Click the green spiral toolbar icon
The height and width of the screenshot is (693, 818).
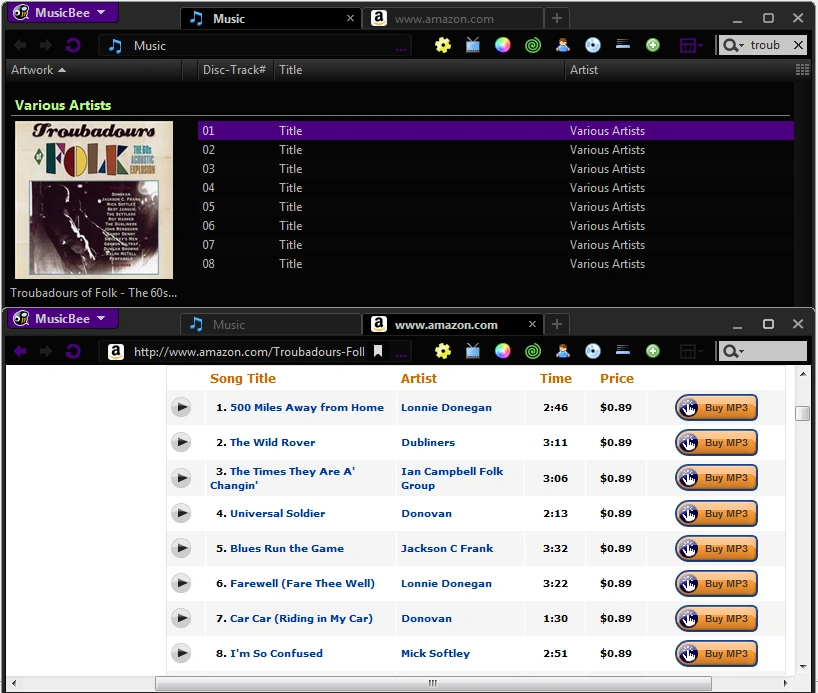point(533,45)
